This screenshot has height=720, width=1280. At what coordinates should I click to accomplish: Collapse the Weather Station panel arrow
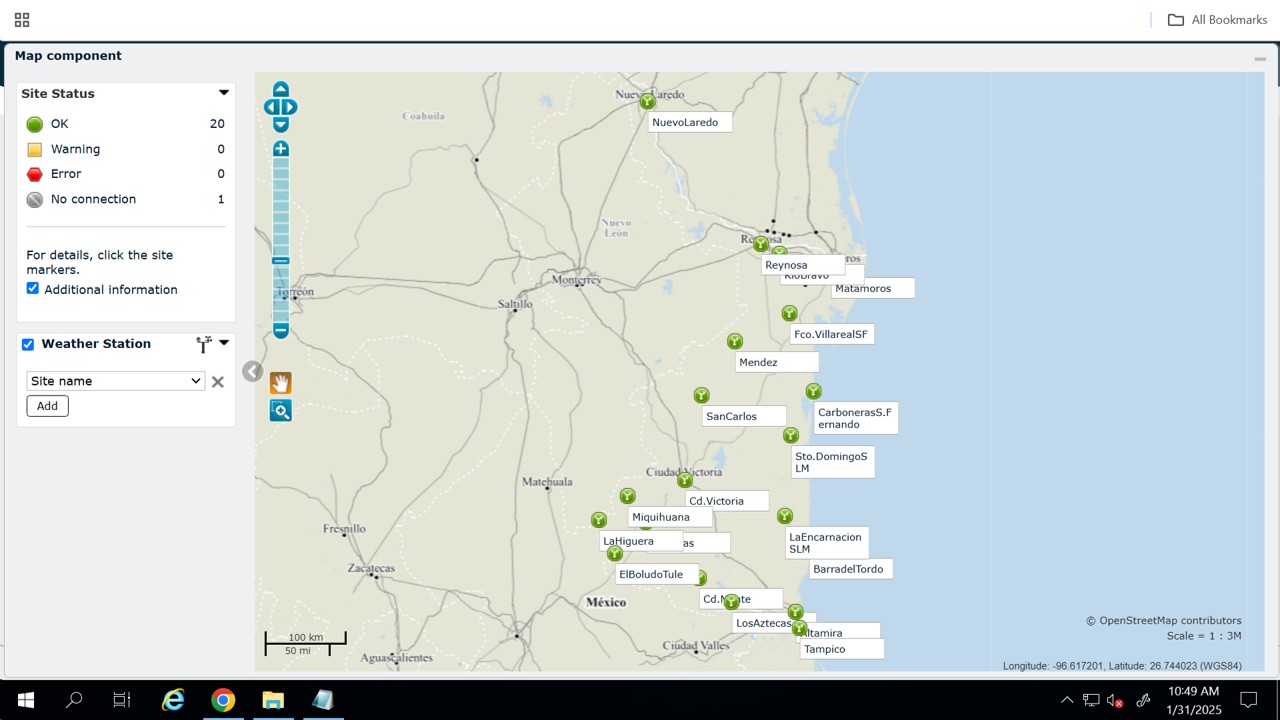click(x=224, y=343)
